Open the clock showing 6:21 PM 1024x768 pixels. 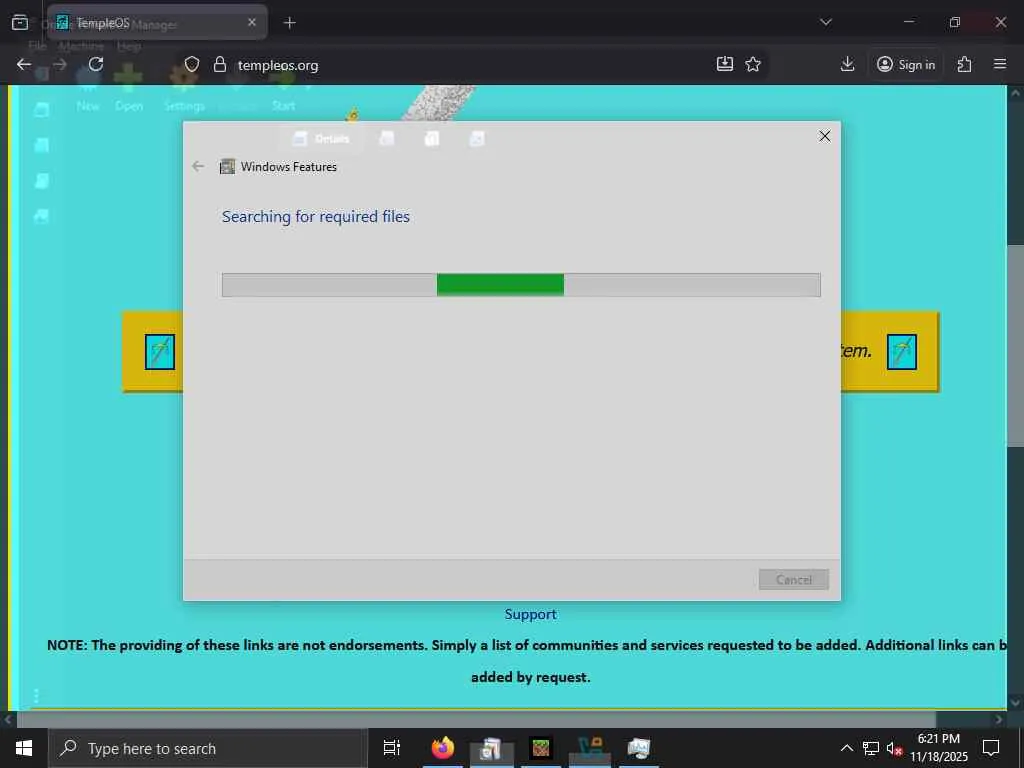point(939,748)
